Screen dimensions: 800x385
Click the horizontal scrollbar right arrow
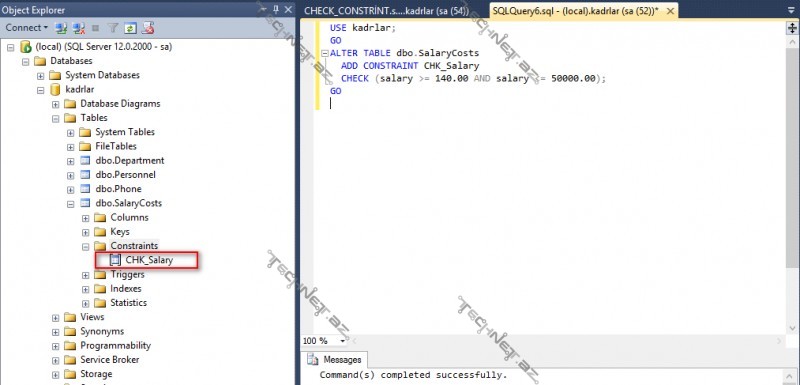(x=779, y=341)
